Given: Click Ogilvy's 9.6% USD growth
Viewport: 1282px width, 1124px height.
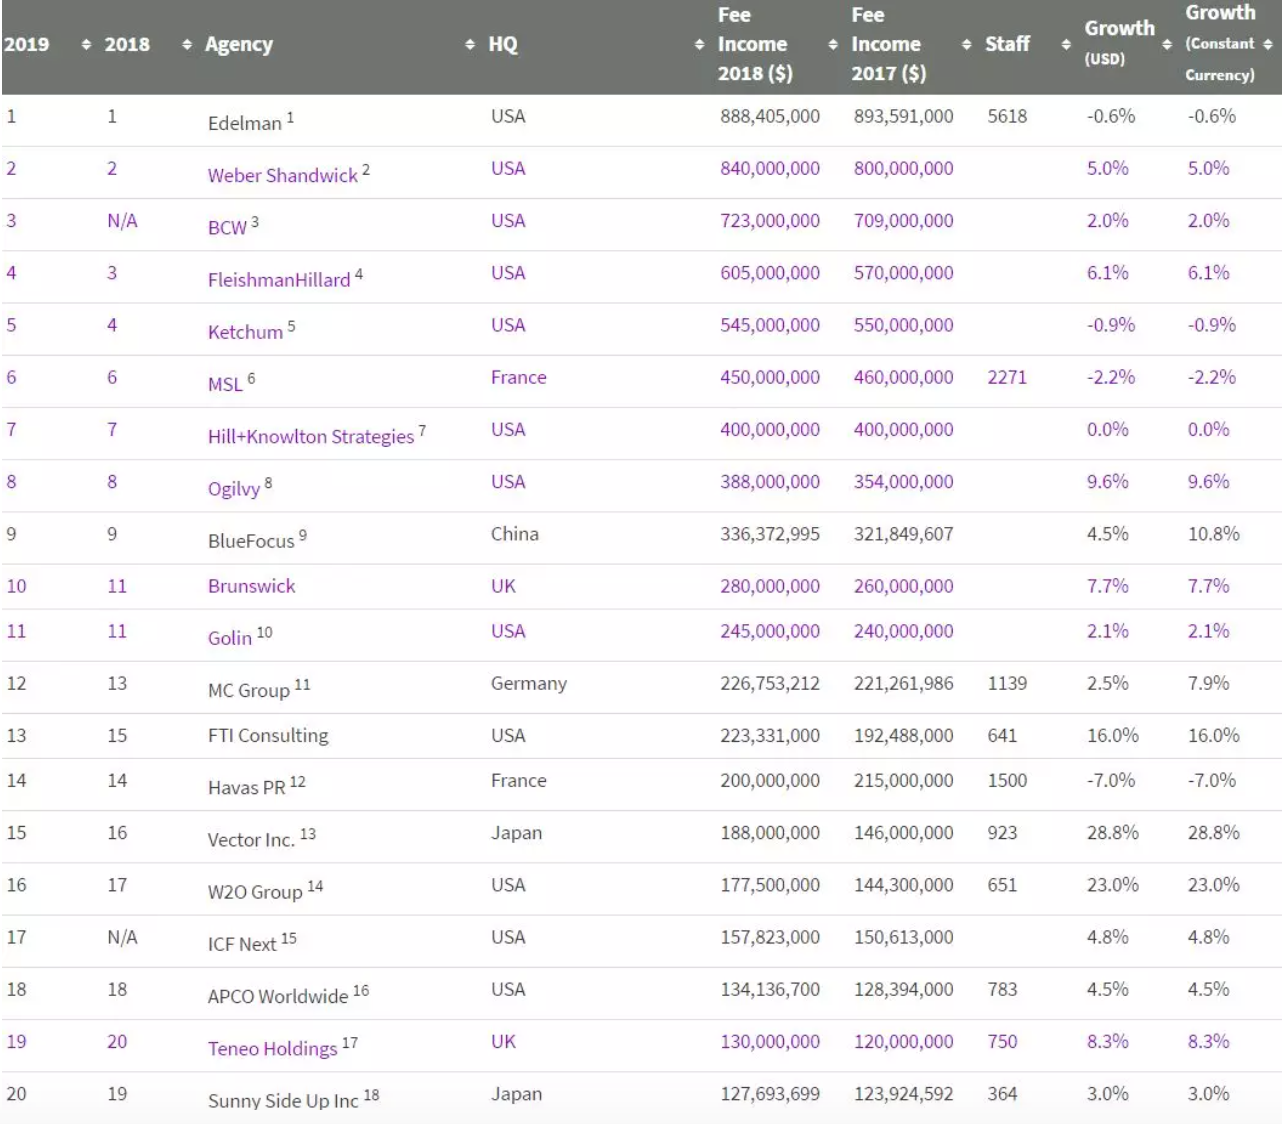Looking at the screenshot, I should 1107,481.
